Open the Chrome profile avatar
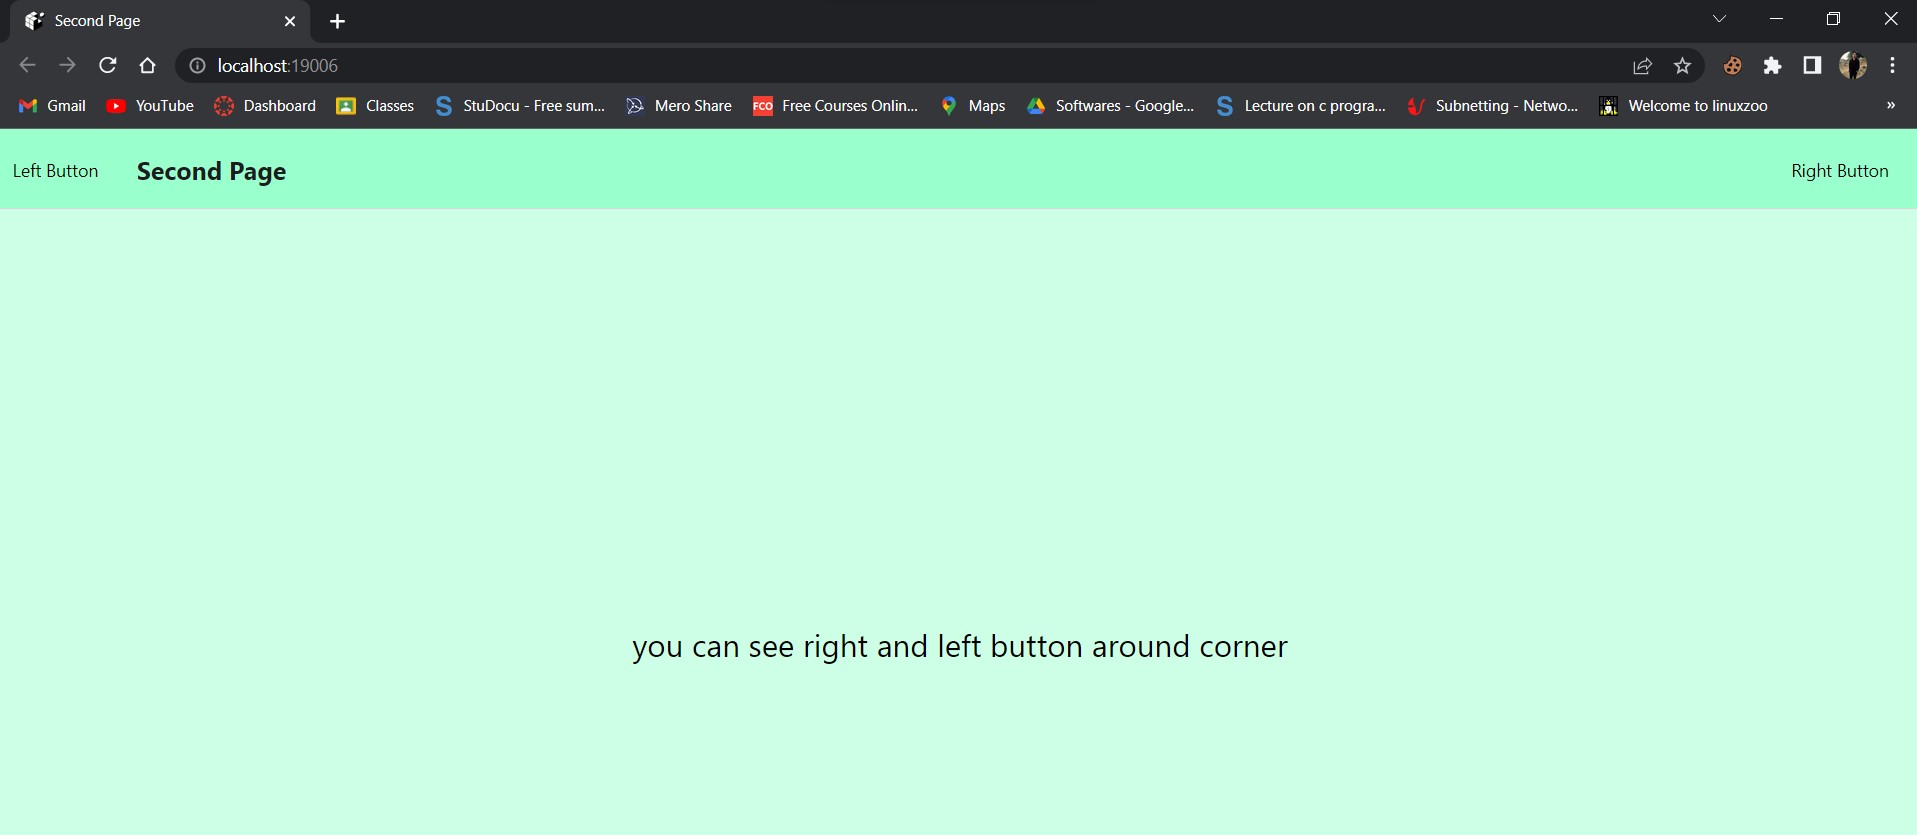This screenshot has width=1917, height=835. tap(1852, 66)
